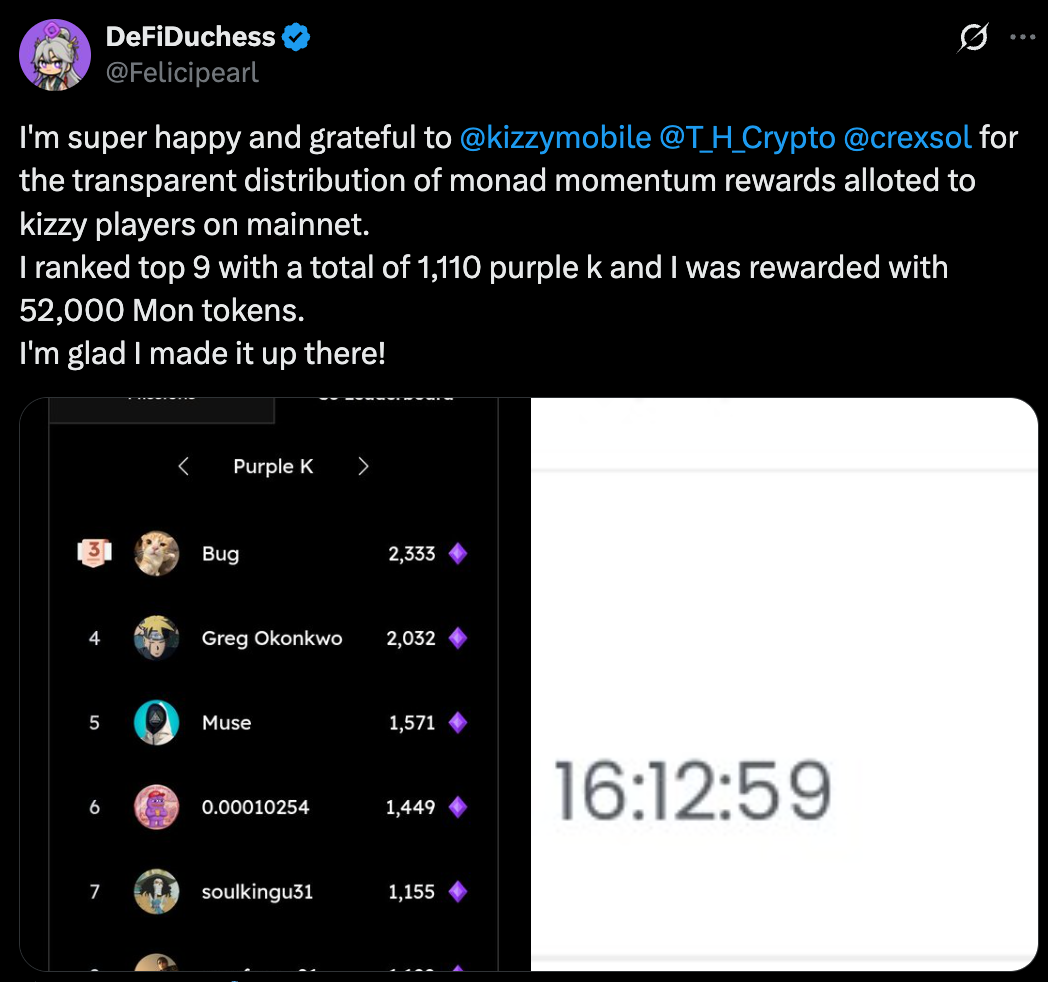Open the 16:12:59 timestamp image
The image size is (1048, 982).
[x=784, y=684]
